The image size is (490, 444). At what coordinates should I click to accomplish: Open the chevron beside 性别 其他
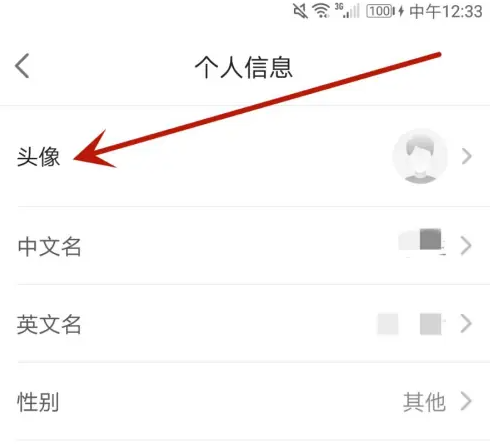coord(466,401)
